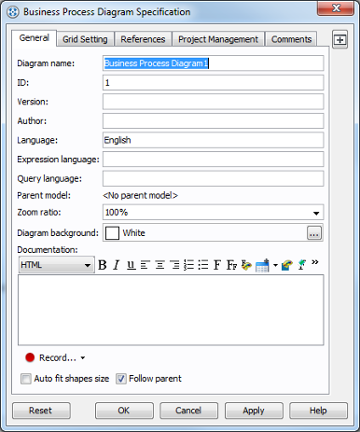Open the font selection F icon
Image resolution: width=360 pixels, height=432 pixels.
217,265
